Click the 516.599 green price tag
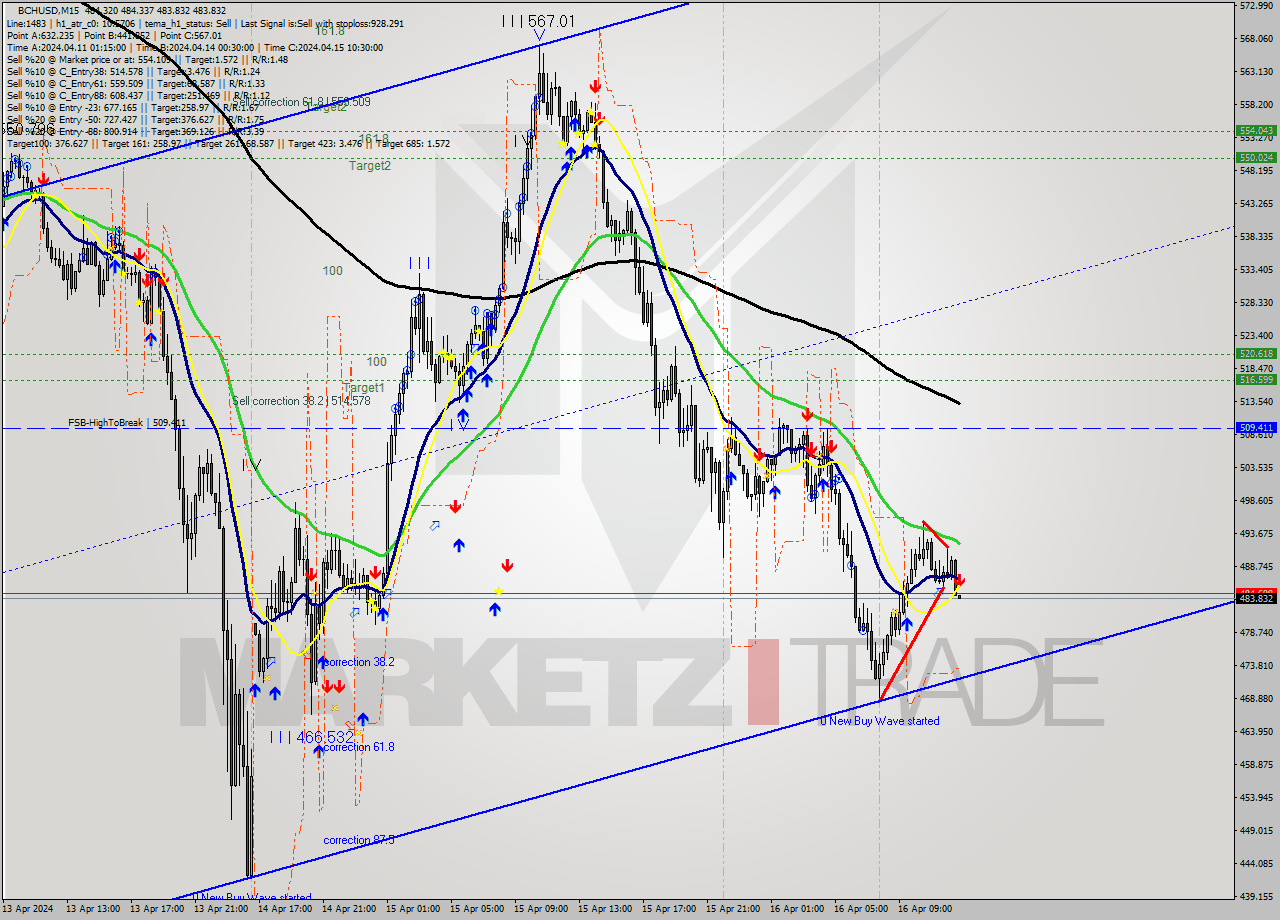Screen dimensions: 1280x920 1256,379
